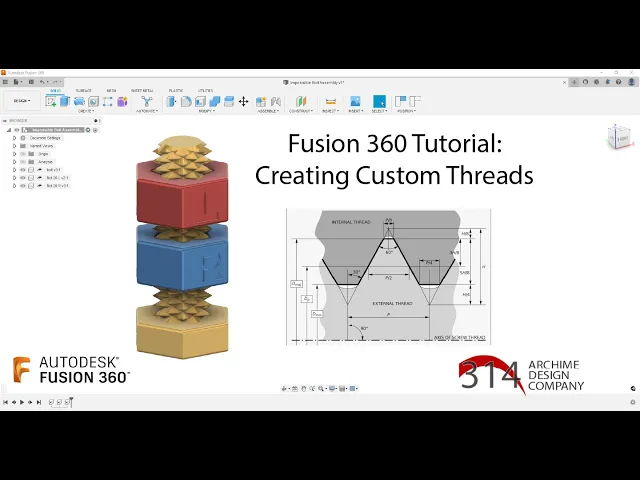This screenshot has width=640, height=480.
Task: Select the Move/Copy tool
Action: (x=244, y=101)
